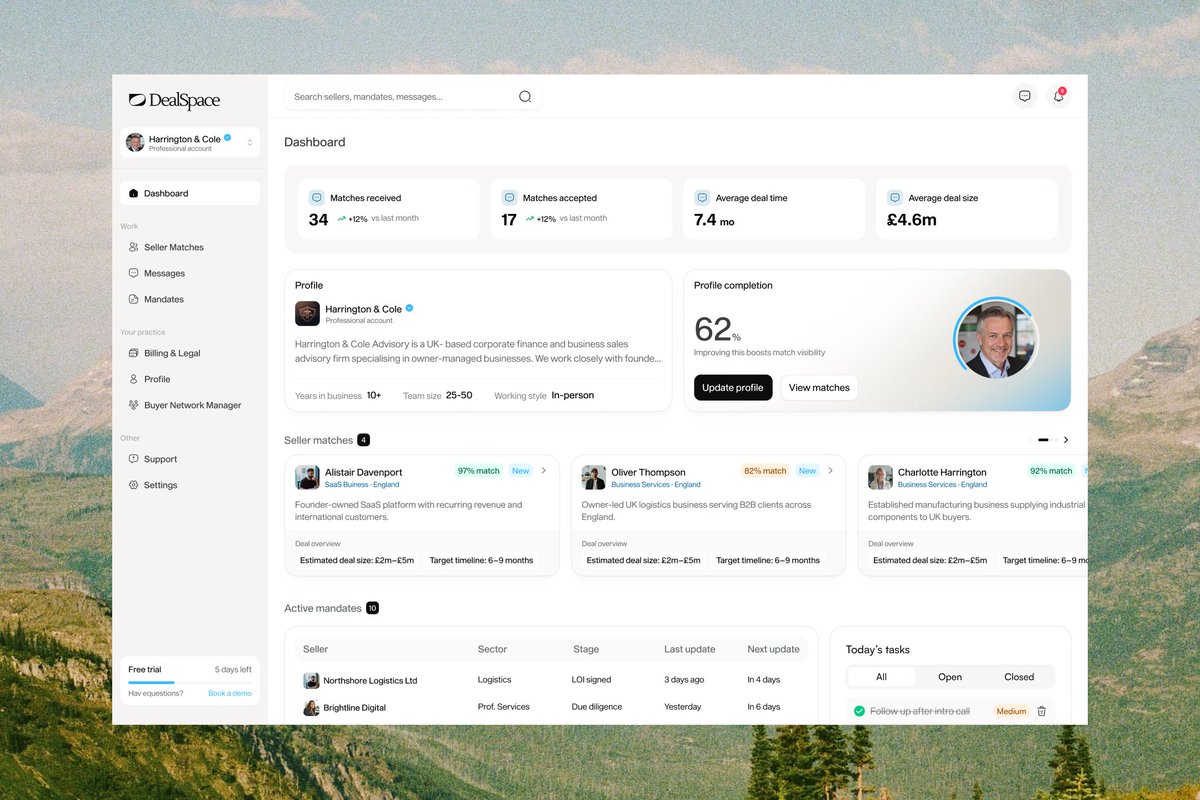Select the Closed tab in Today's tasks
Image resolution: width=1200 pixels, height=800 pixels.
(1019, 677)
